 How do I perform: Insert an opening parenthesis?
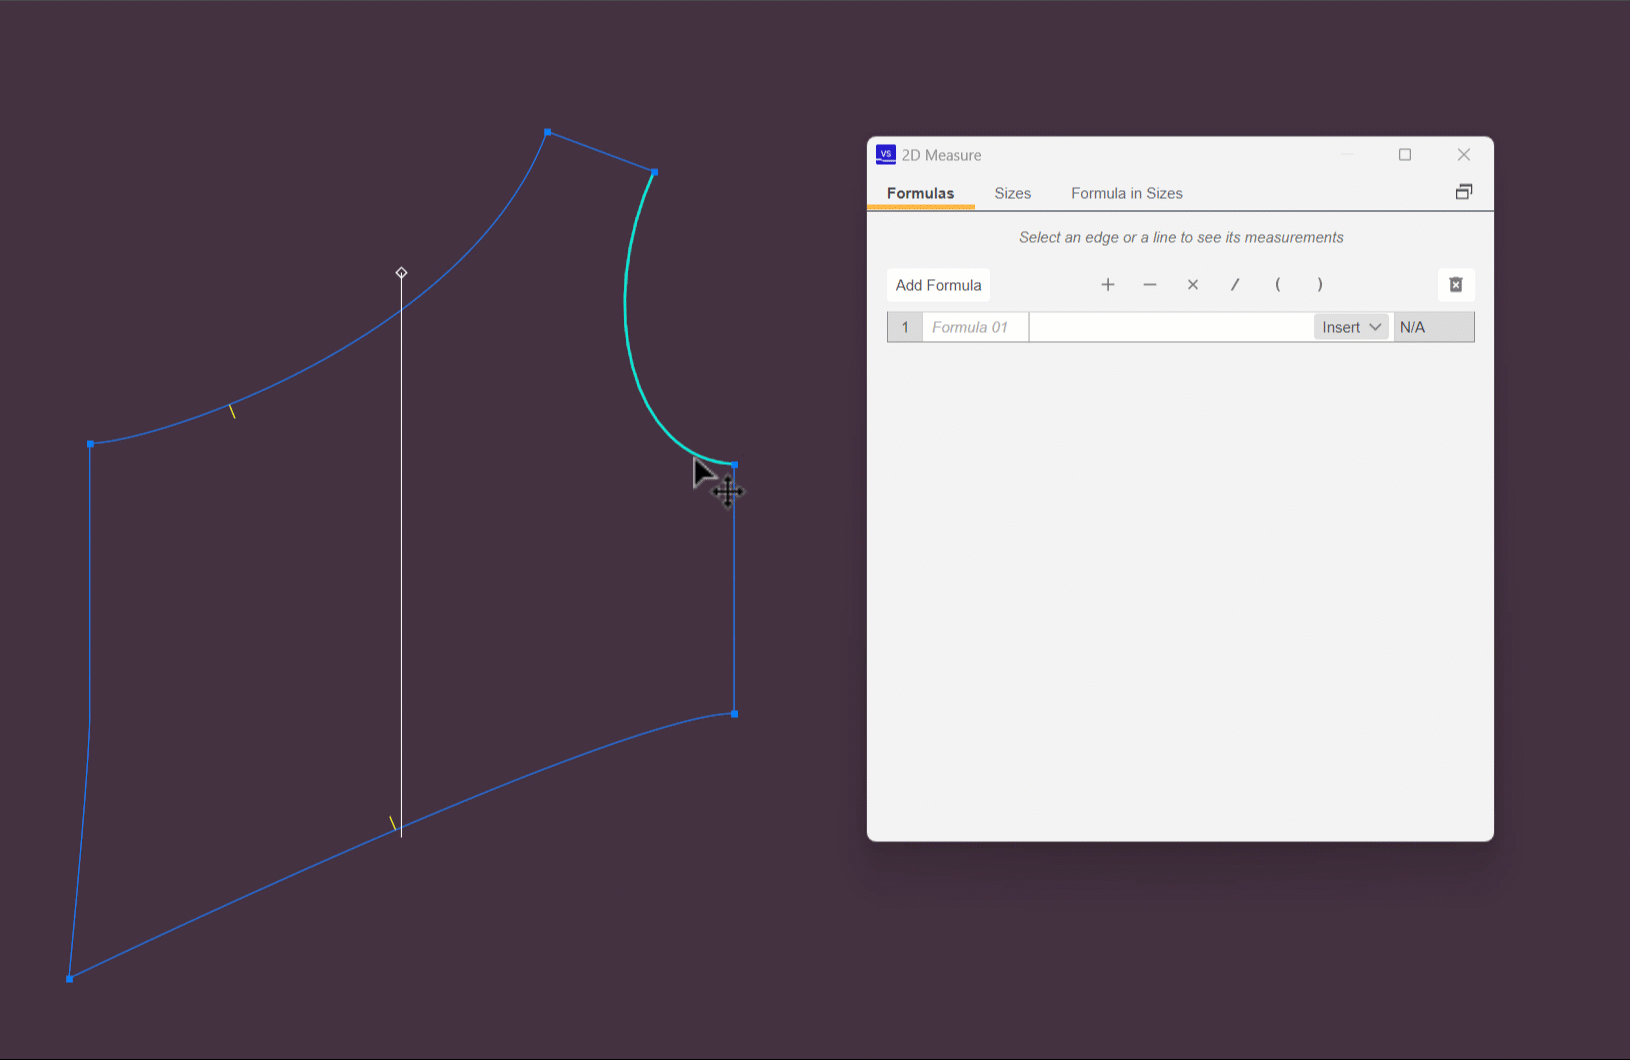coord(1277,285)
